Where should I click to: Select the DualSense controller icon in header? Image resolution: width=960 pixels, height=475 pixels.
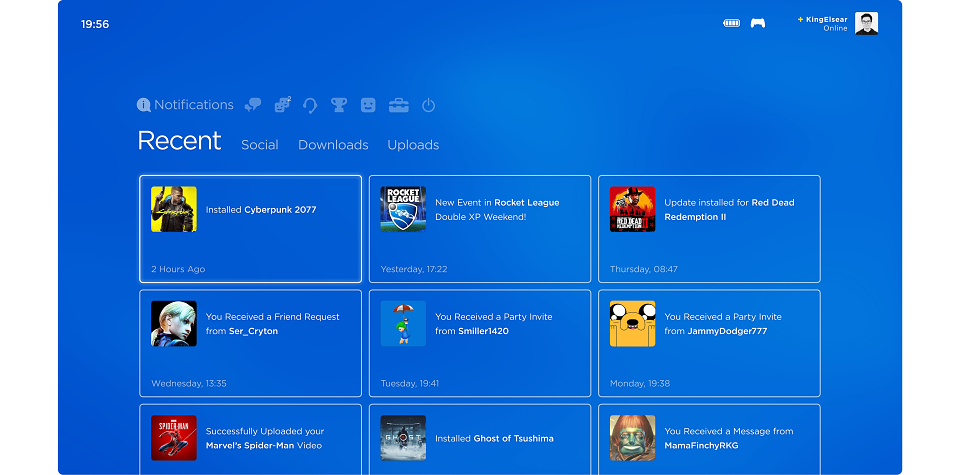(x=758, y=23)
